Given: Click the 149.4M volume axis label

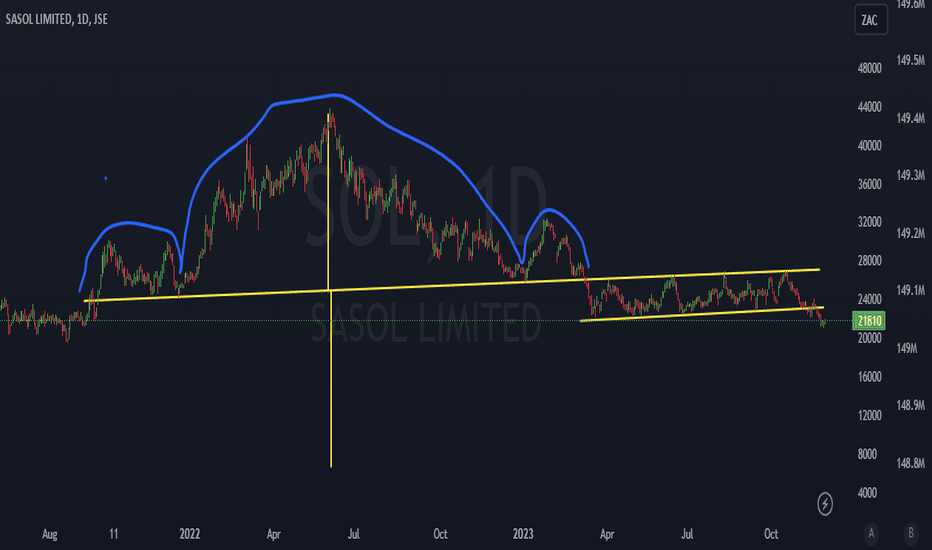Looking at the screenshot, I should pos(911,118).
